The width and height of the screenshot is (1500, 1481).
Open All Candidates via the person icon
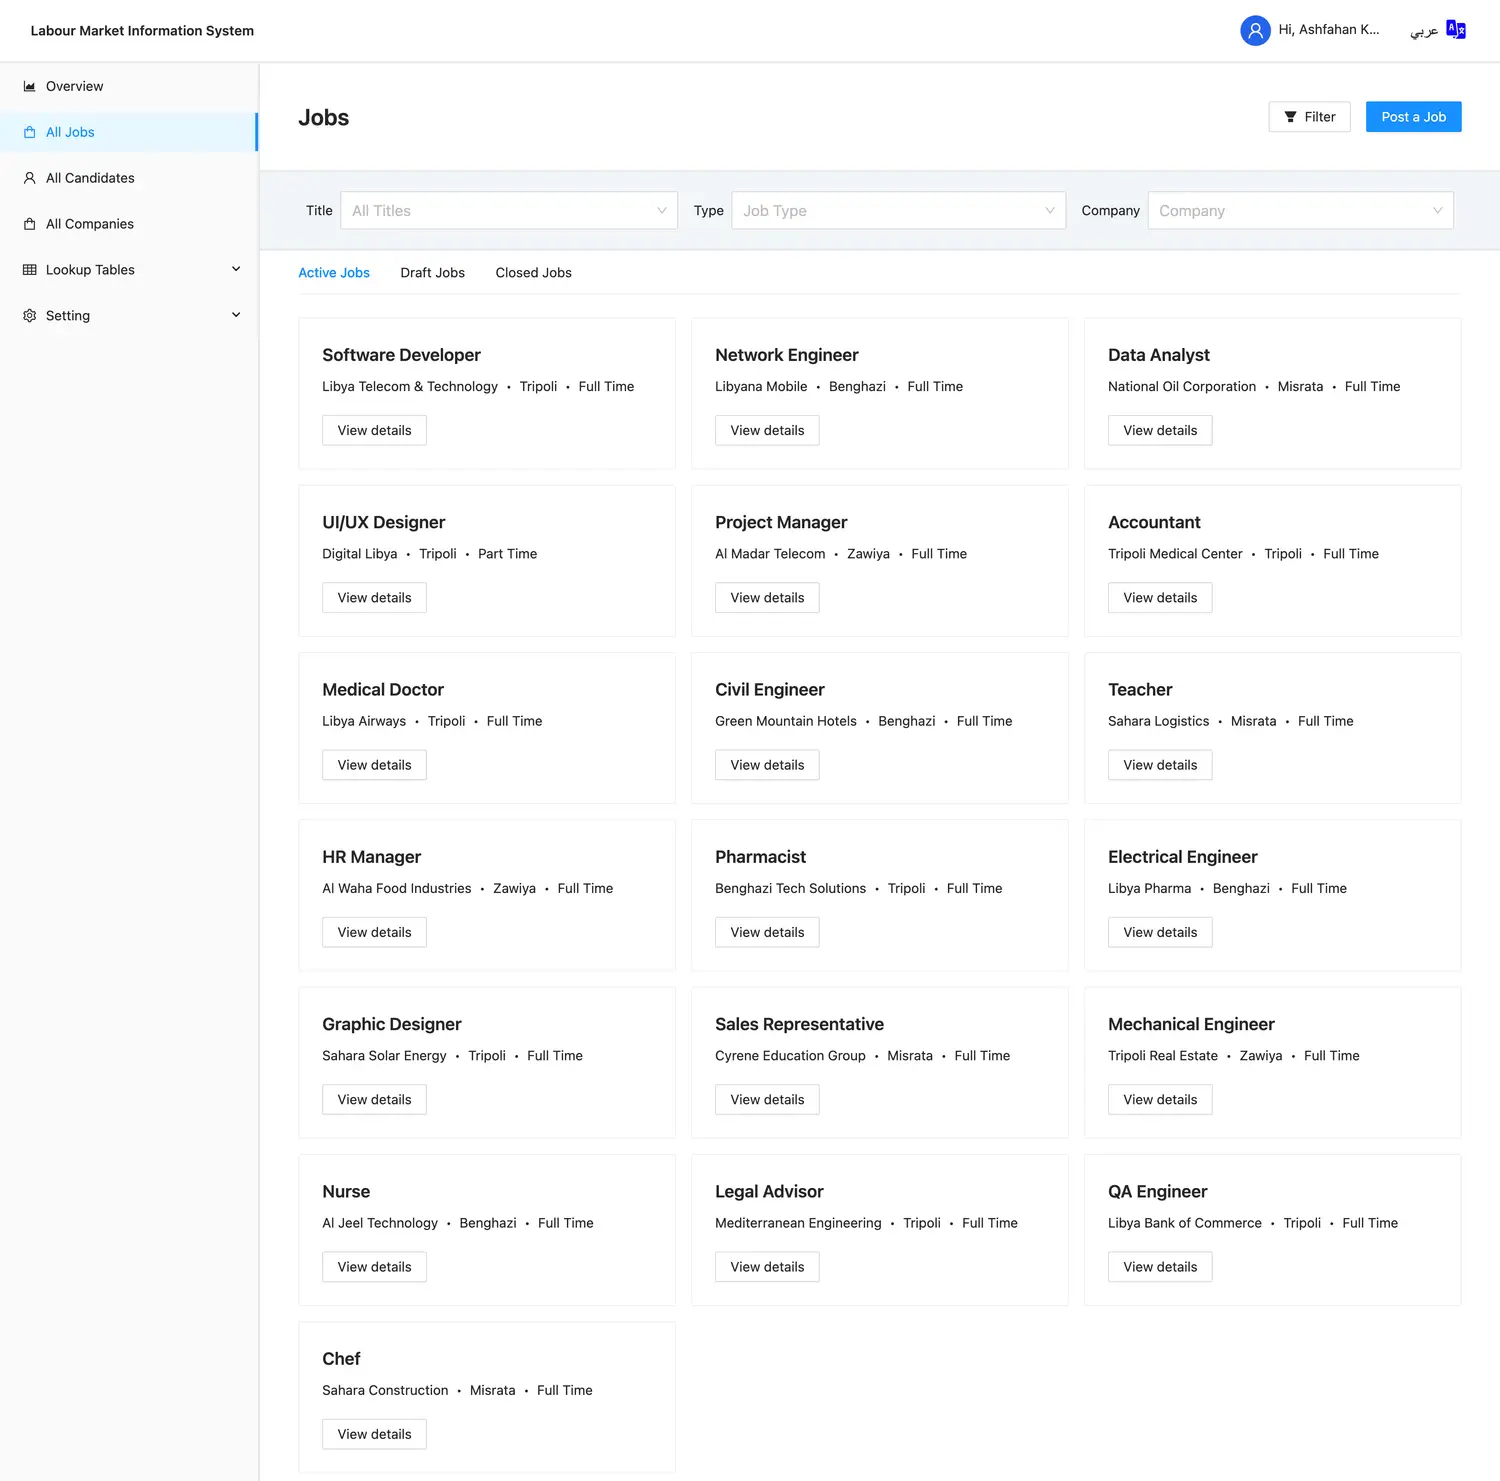[x=29, y=177]
